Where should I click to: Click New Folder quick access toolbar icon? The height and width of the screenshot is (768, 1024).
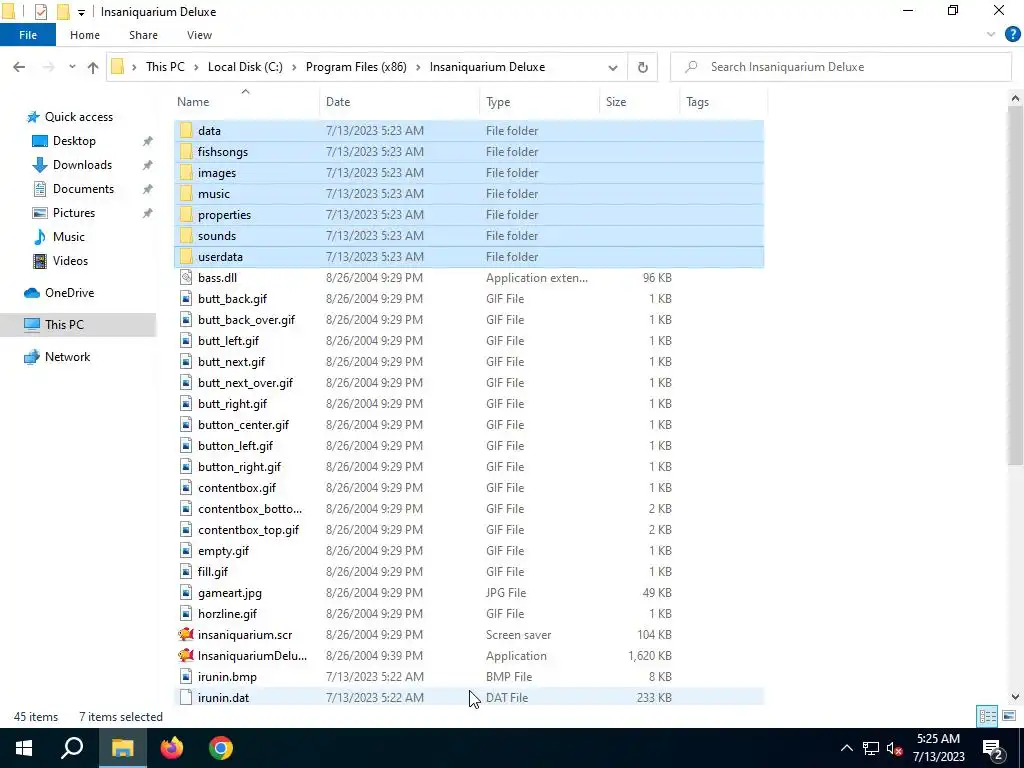[x=63, y=12]
